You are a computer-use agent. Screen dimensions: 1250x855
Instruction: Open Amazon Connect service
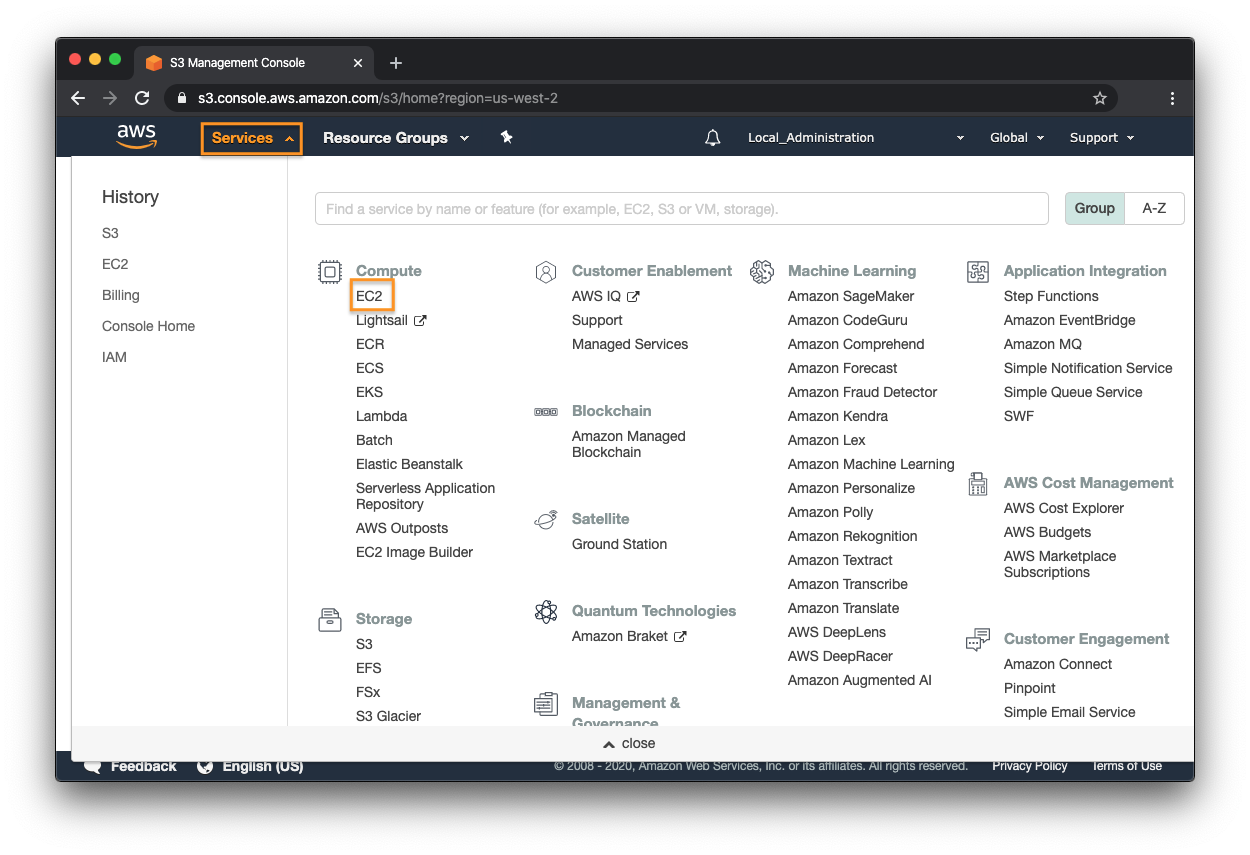[x=1058, y=664]
